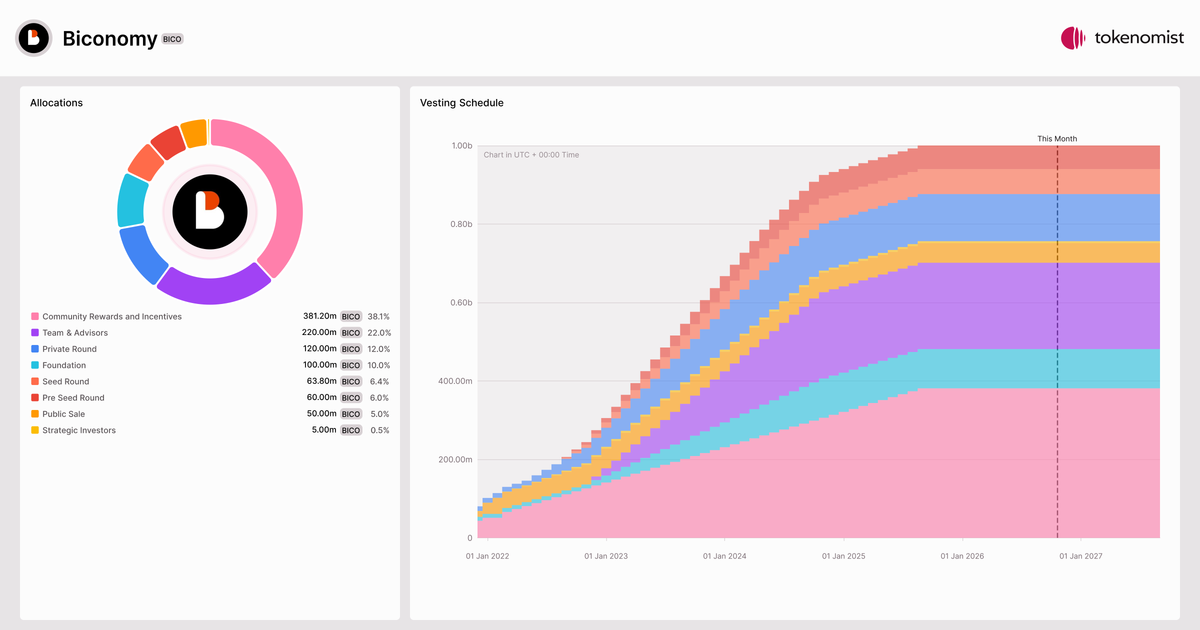Click the 'Public Sale' legend label
The height and width of the screenshot is (630, 1200).
(x=64, y=414)
